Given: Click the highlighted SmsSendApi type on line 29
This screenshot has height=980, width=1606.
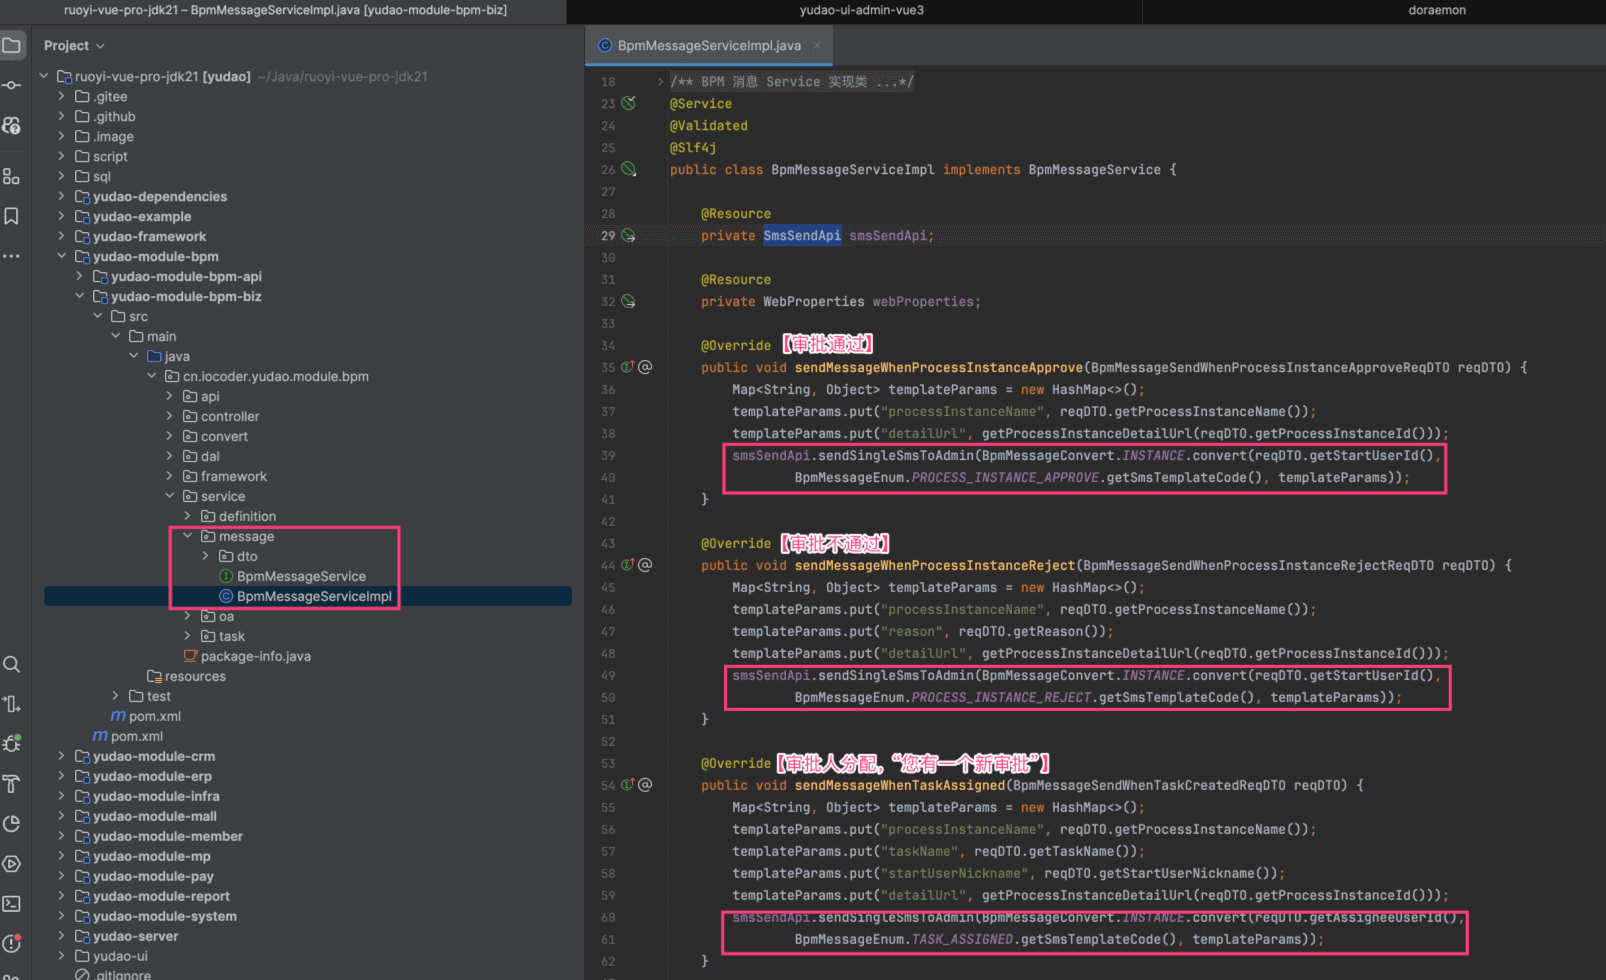Looking at the screenshot, I should tap(802, 236).
